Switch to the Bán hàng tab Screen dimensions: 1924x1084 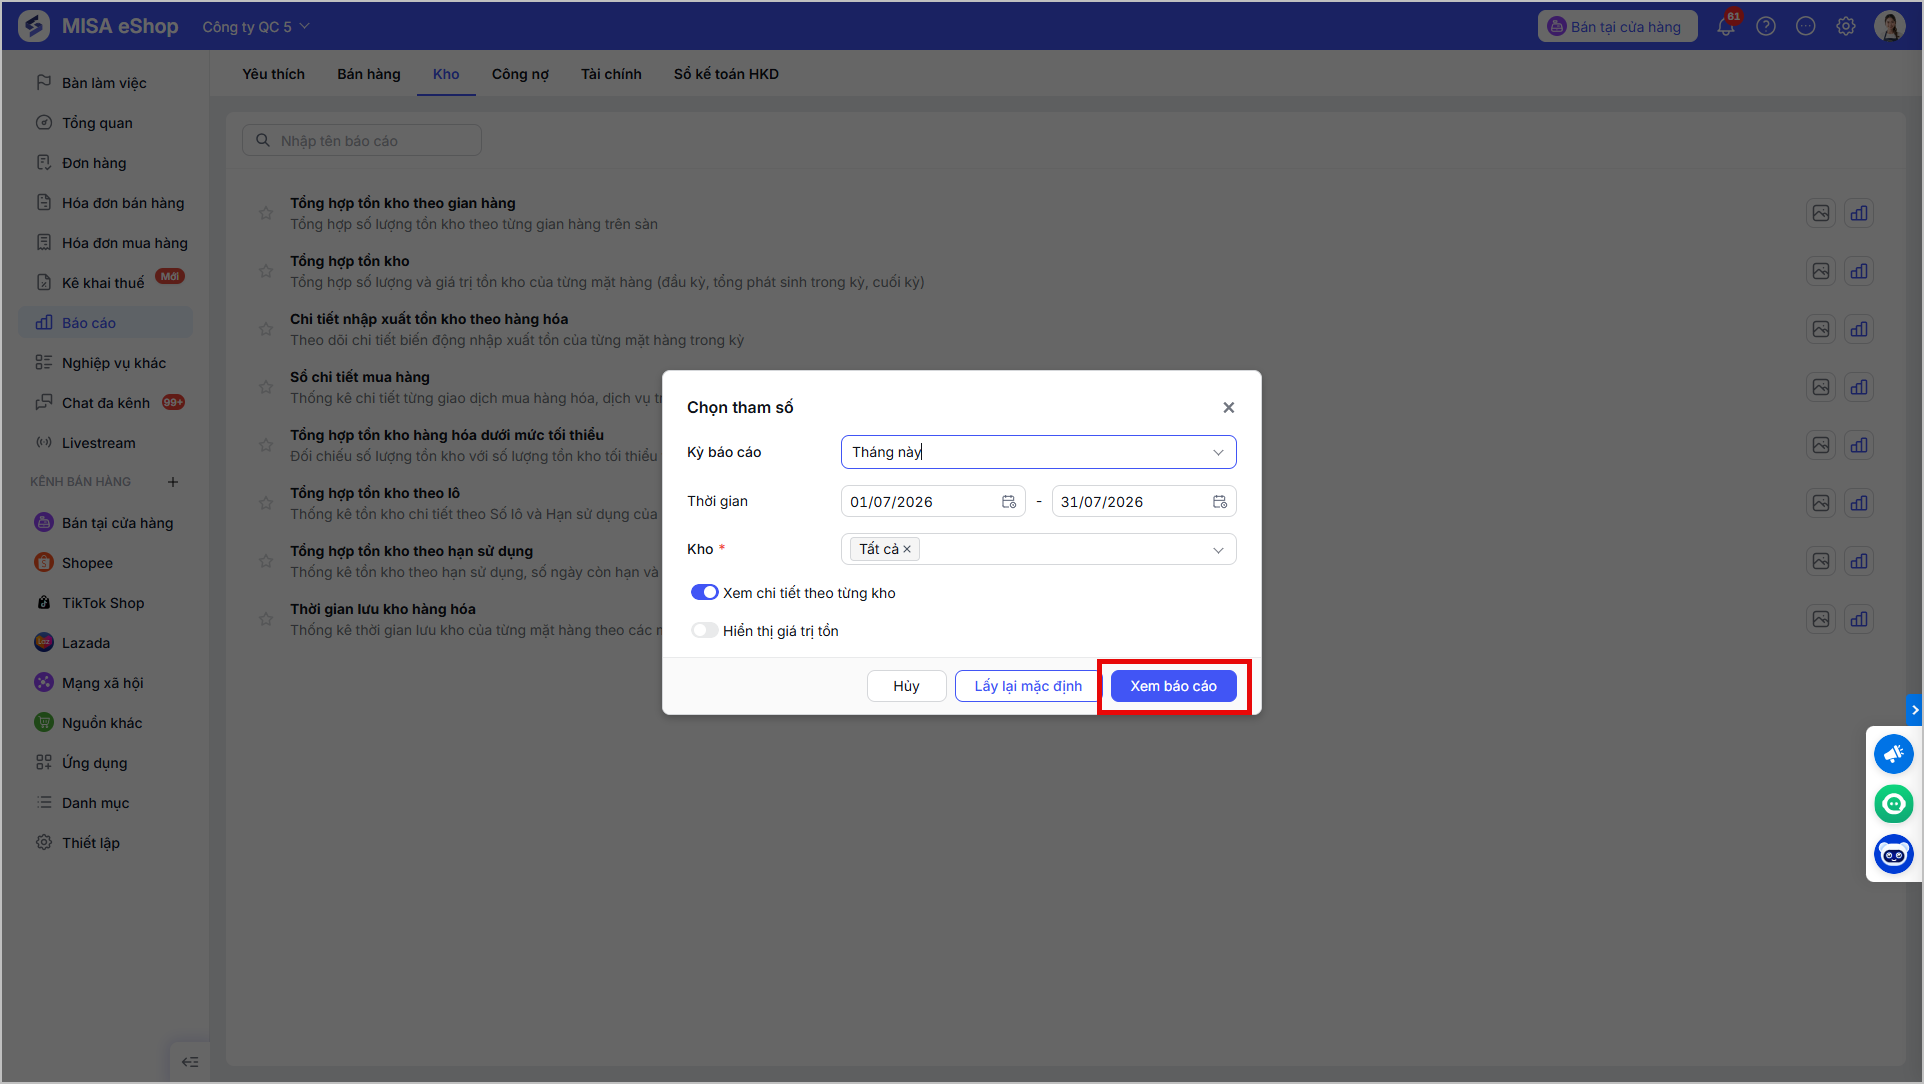click(369, 74)
